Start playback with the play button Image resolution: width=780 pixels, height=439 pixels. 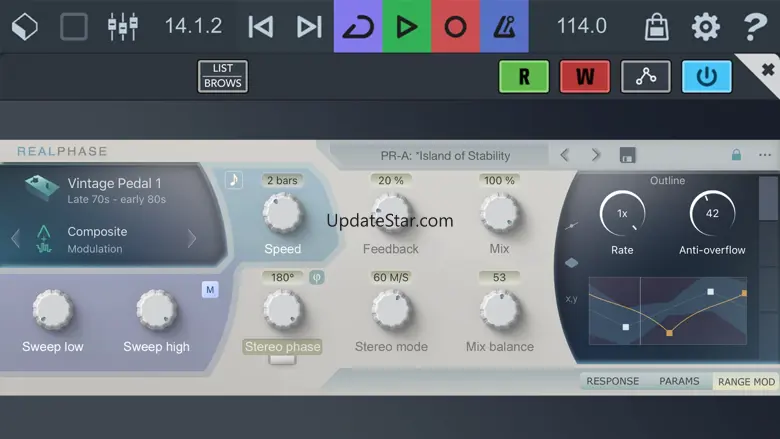pos(406,26)
